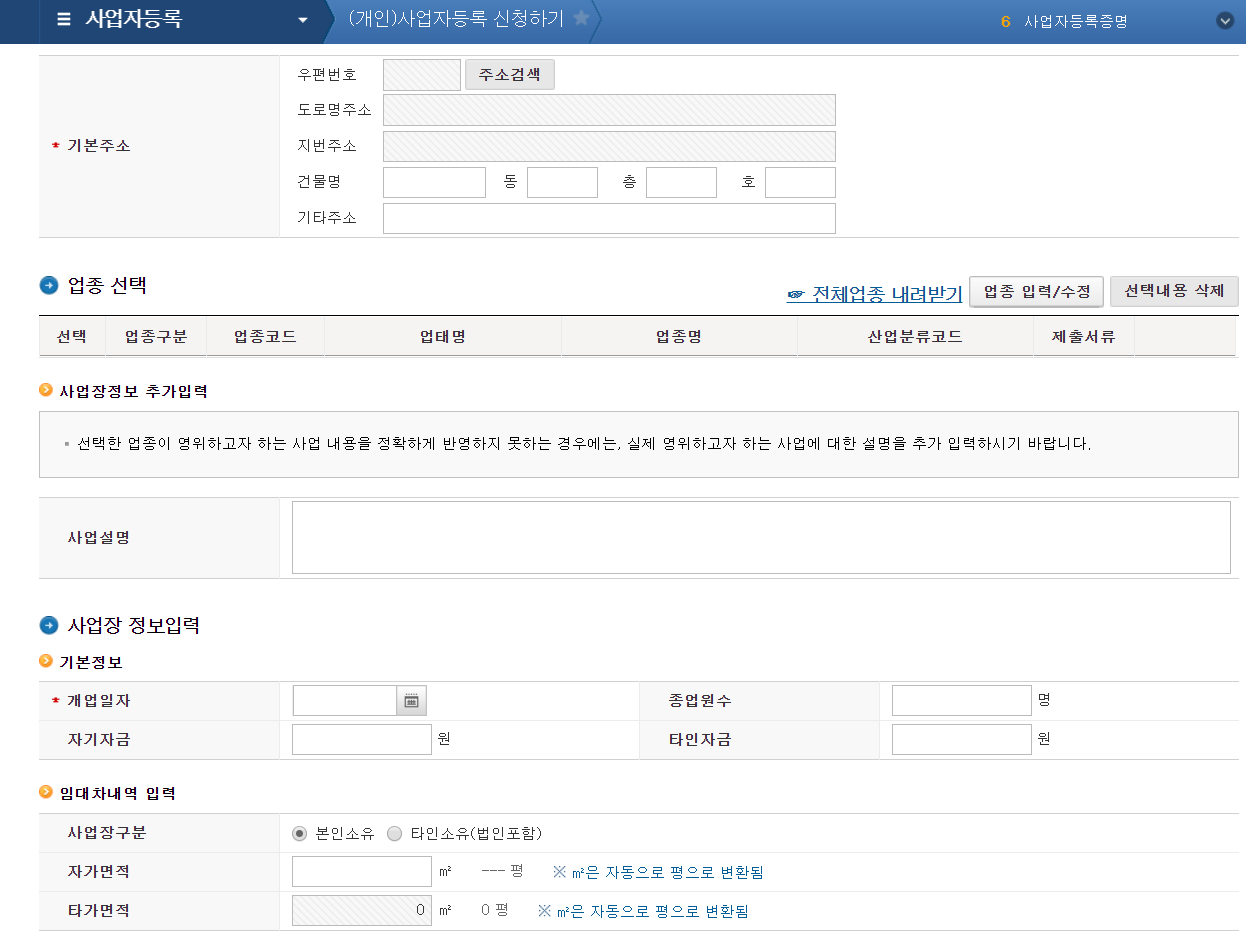Image resolution: width=1246 pixels, height=931 pixels.
Task: Select the 사업자등록증명 step item
Action: point(1076,20)
